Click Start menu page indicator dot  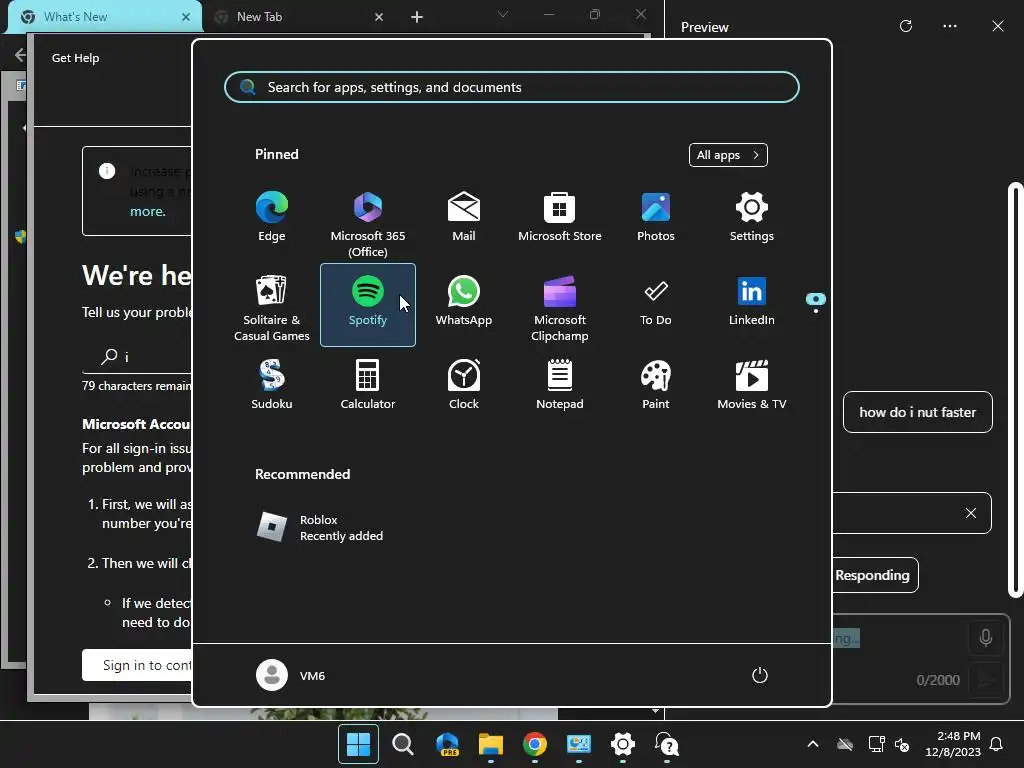[816, 312]
